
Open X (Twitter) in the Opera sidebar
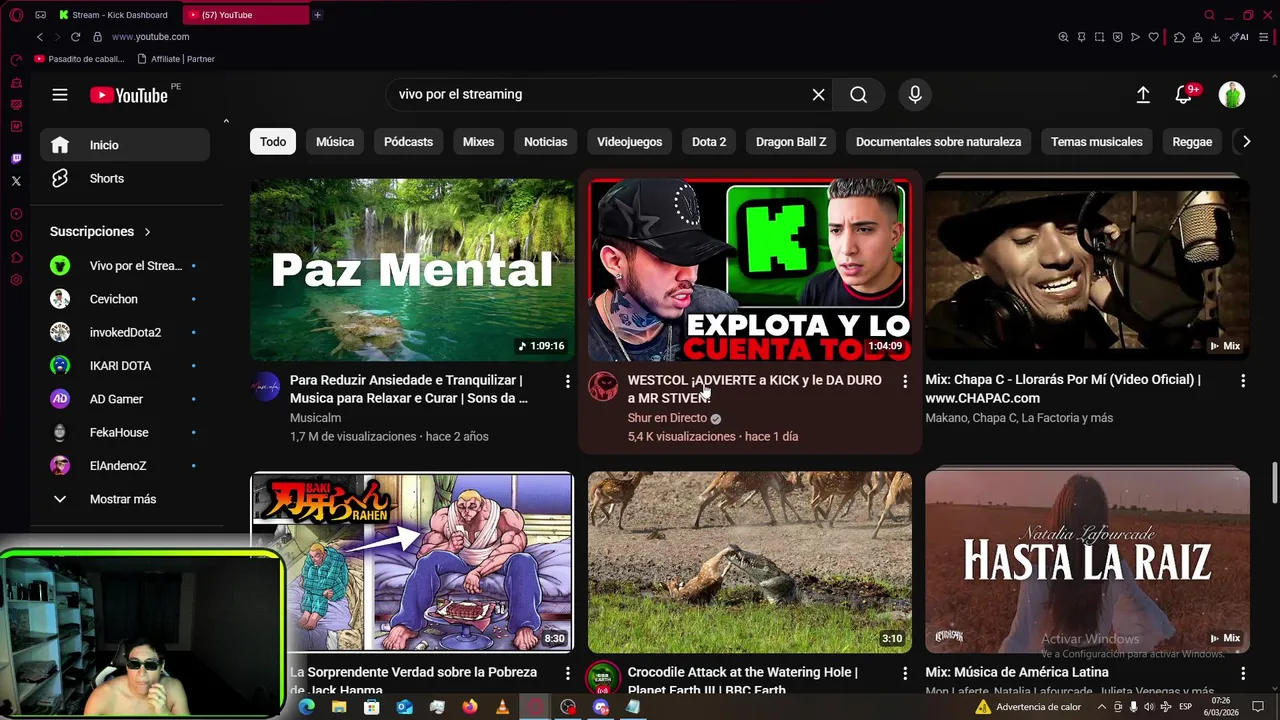16,181
